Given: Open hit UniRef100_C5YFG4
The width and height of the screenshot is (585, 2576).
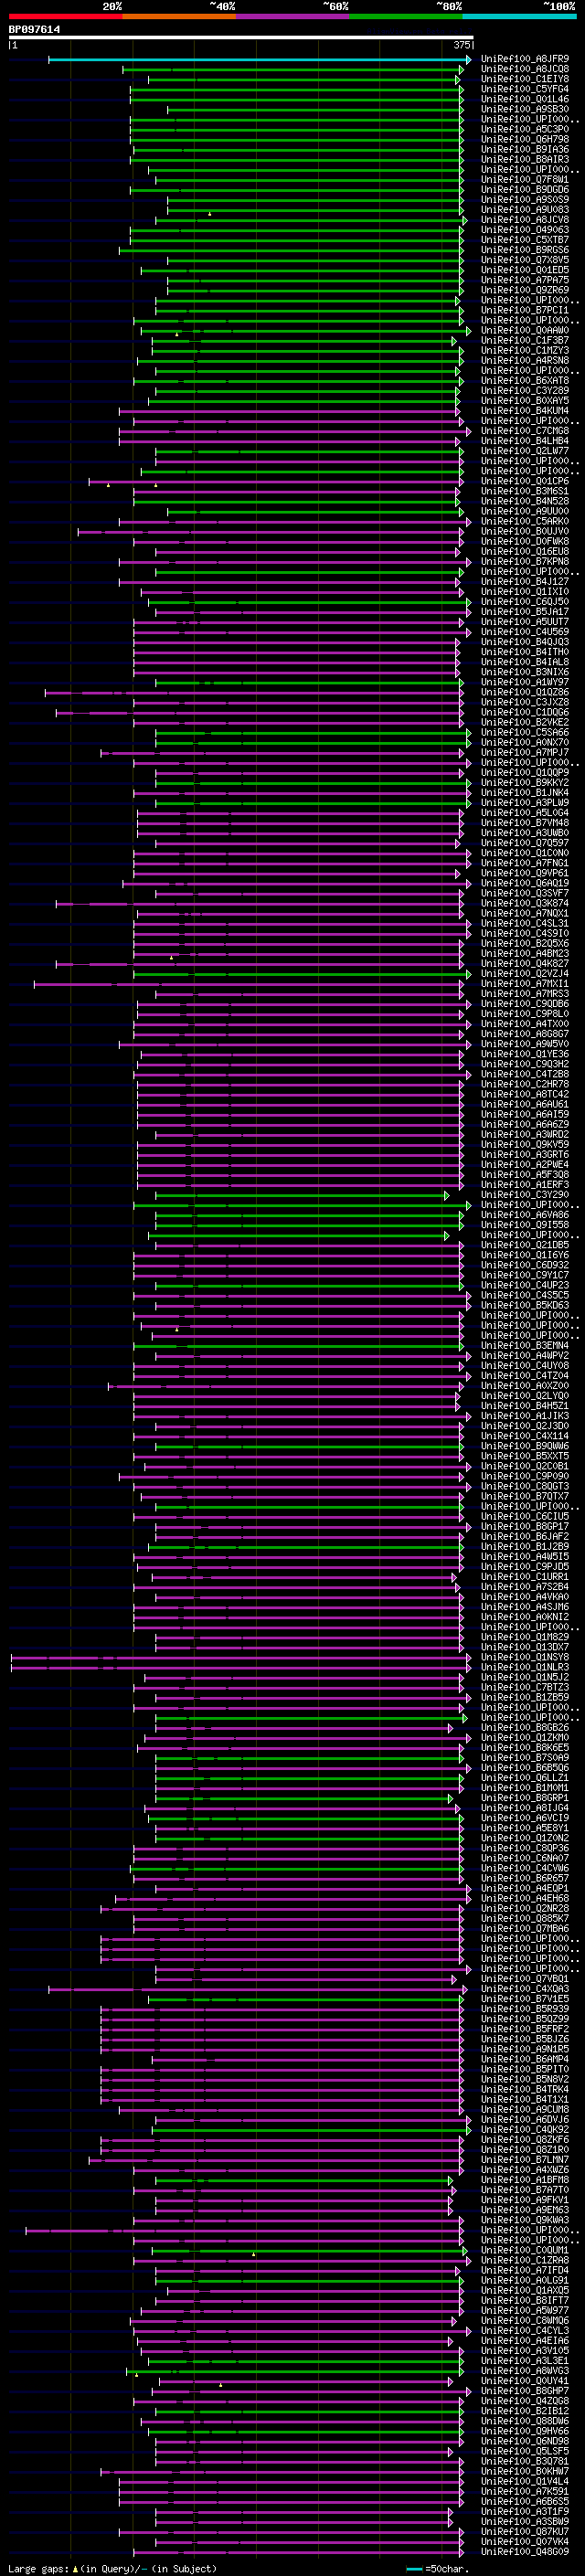Looking at the screenshot, I should pos(525,89).
